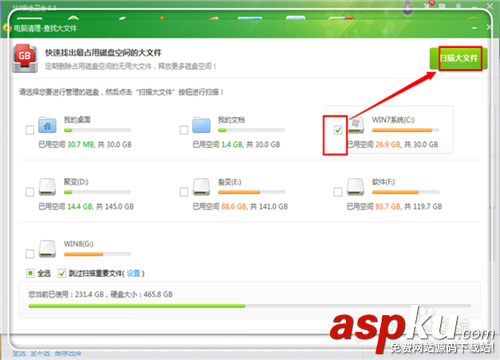This screenshot has width=500, height=360.
Task: Click the WIN7系统(C:) drive label
Action: coord(393,120)
